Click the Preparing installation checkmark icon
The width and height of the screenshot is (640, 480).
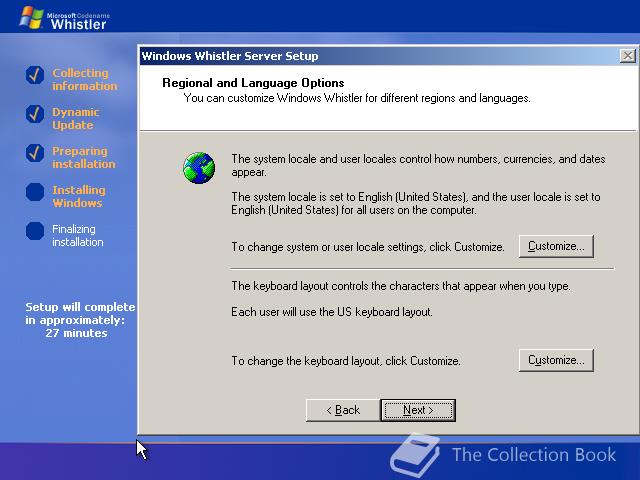click(35, 153)
